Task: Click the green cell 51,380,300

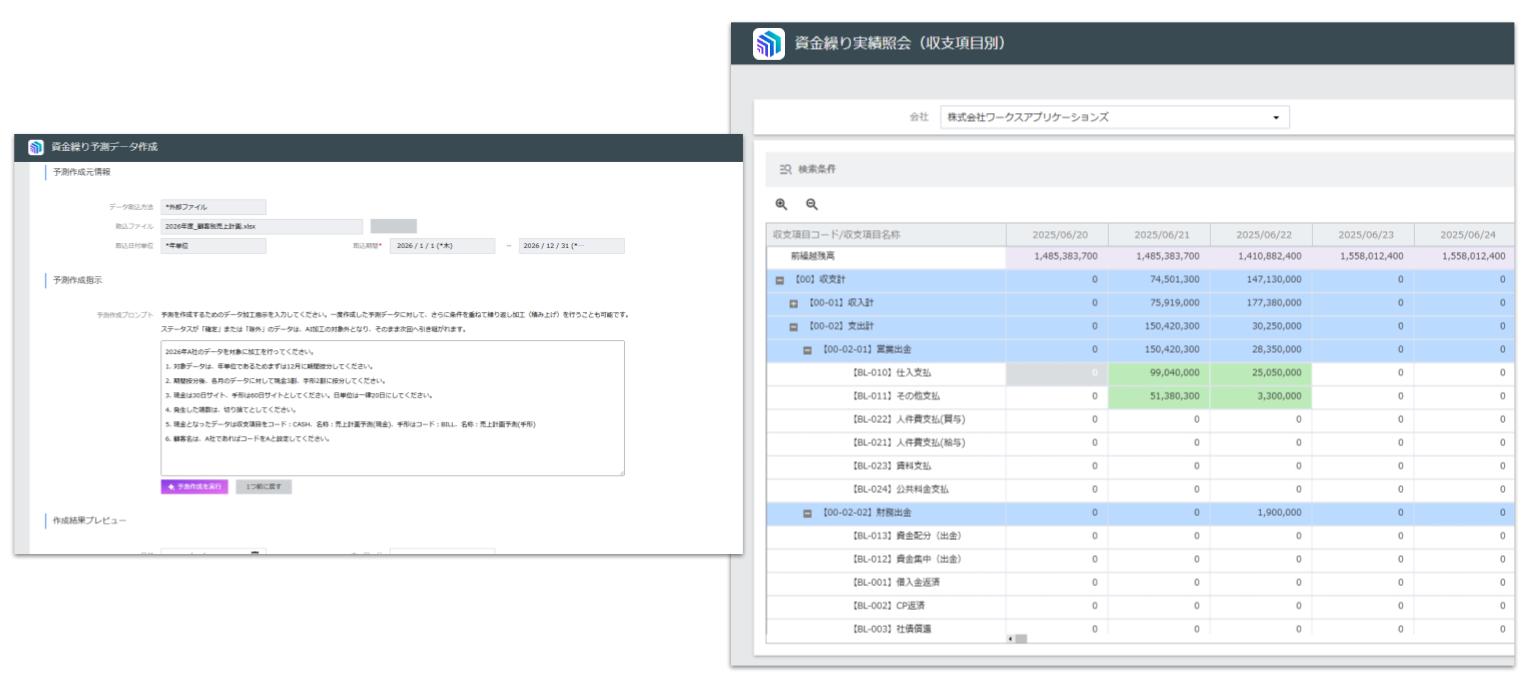Action: click(1158, 396)
